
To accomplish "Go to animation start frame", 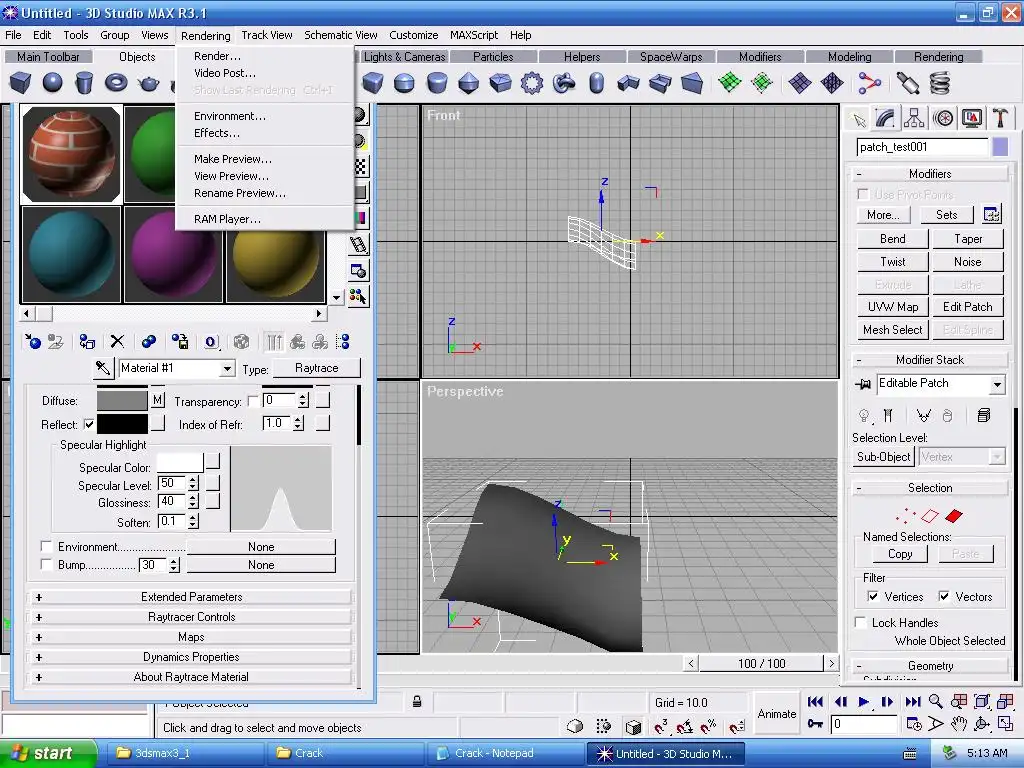I will [815, 702].
